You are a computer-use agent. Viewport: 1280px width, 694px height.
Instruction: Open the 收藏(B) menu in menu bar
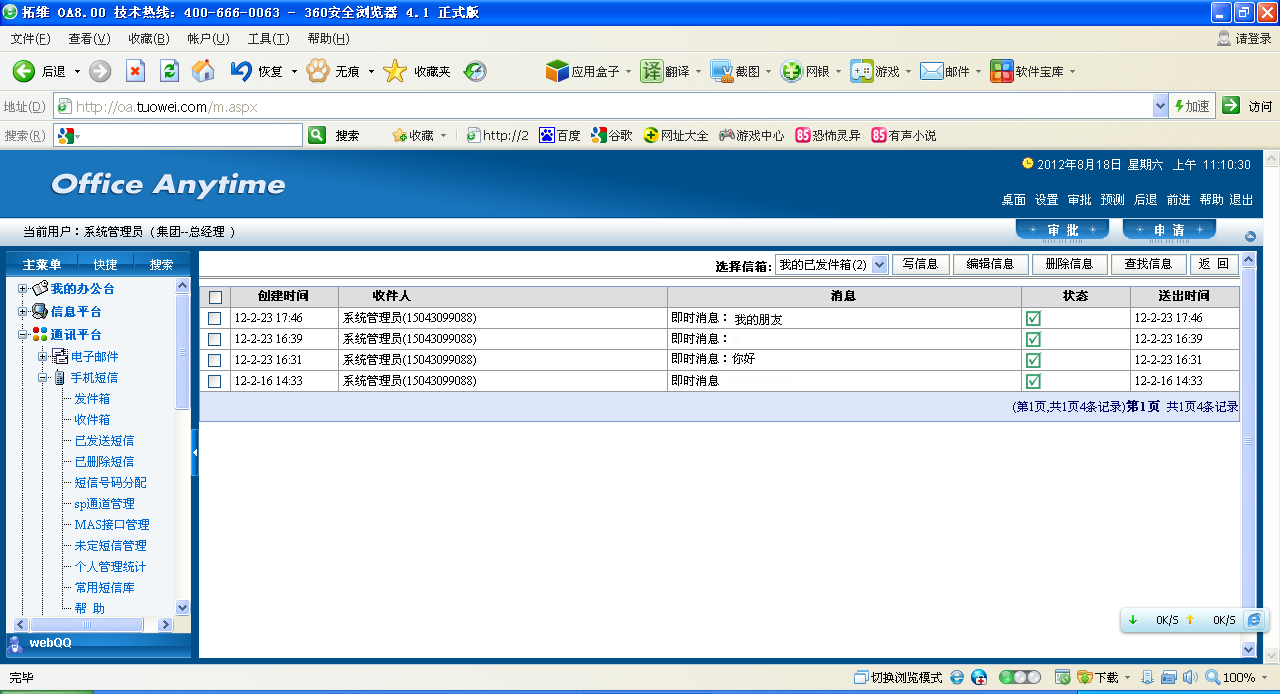[x=148, y=39]
